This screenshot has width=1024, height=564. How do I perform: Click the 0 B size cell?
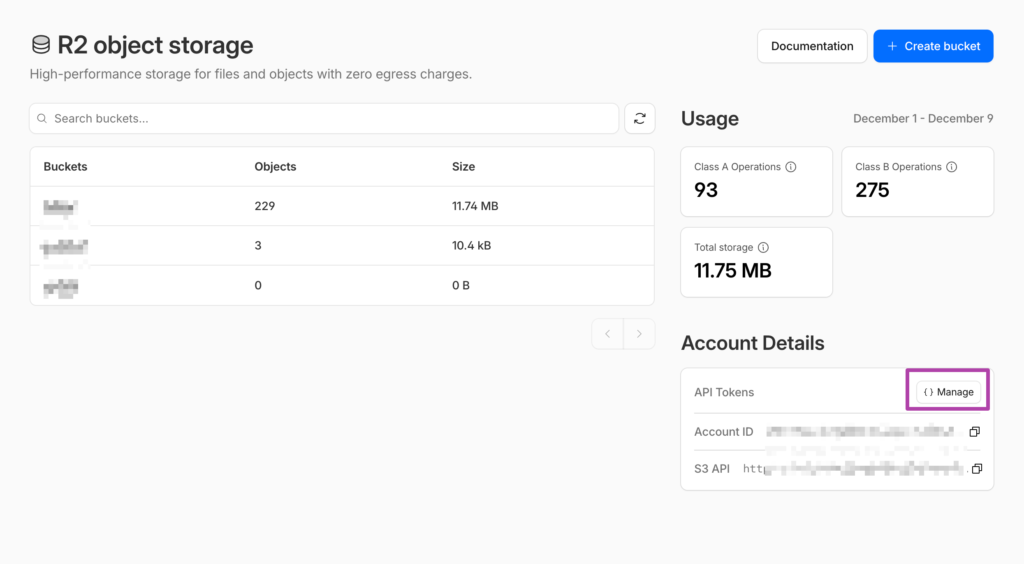click(460, 285)
